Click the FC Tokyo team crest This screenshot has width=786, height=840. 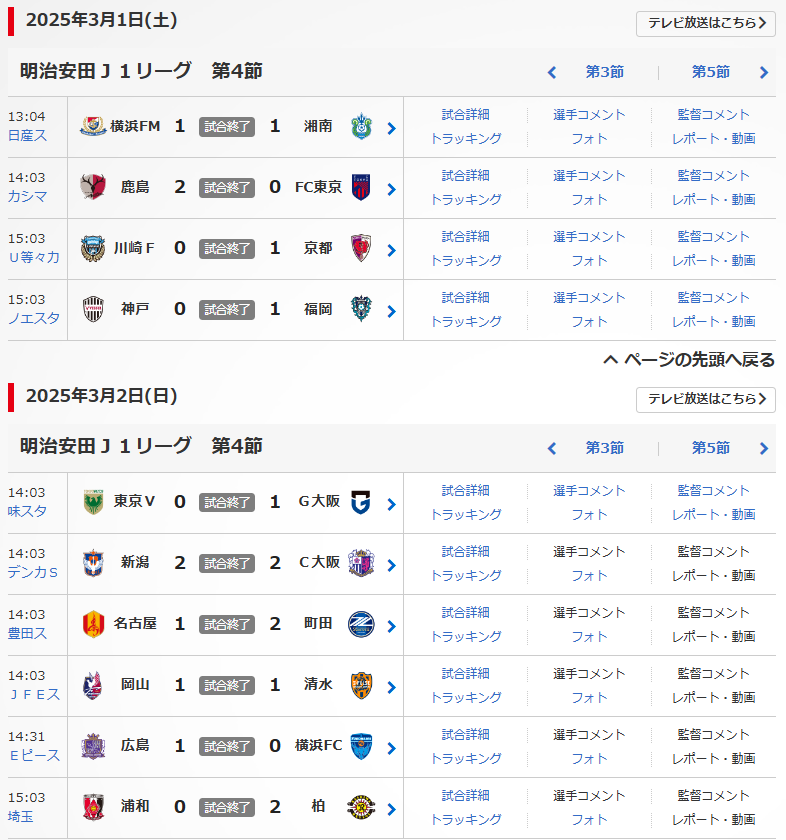[x=361, y=187]
